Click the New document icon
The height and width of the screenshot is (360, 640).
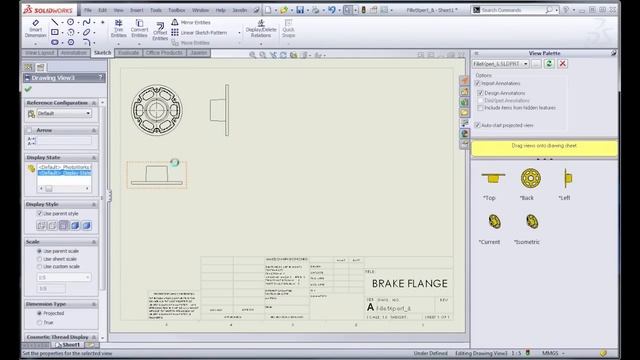point(268,10)
